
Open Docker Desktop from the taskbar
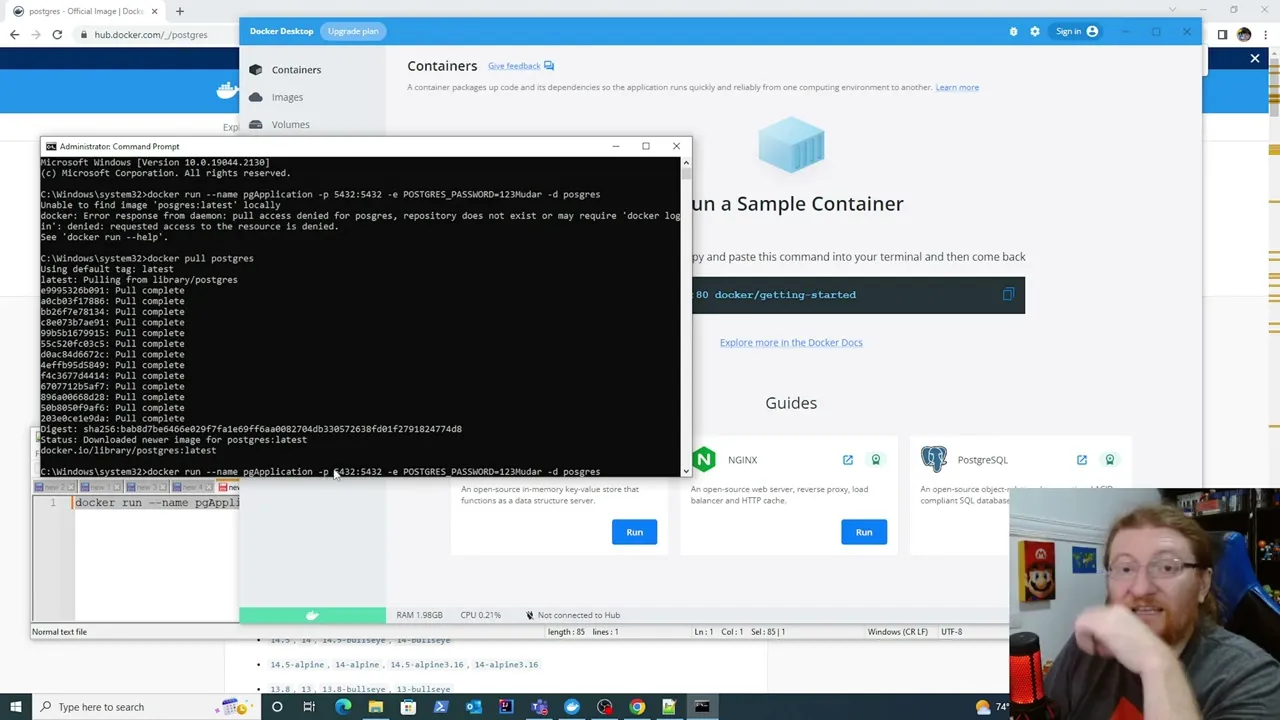tap(571, 707)
